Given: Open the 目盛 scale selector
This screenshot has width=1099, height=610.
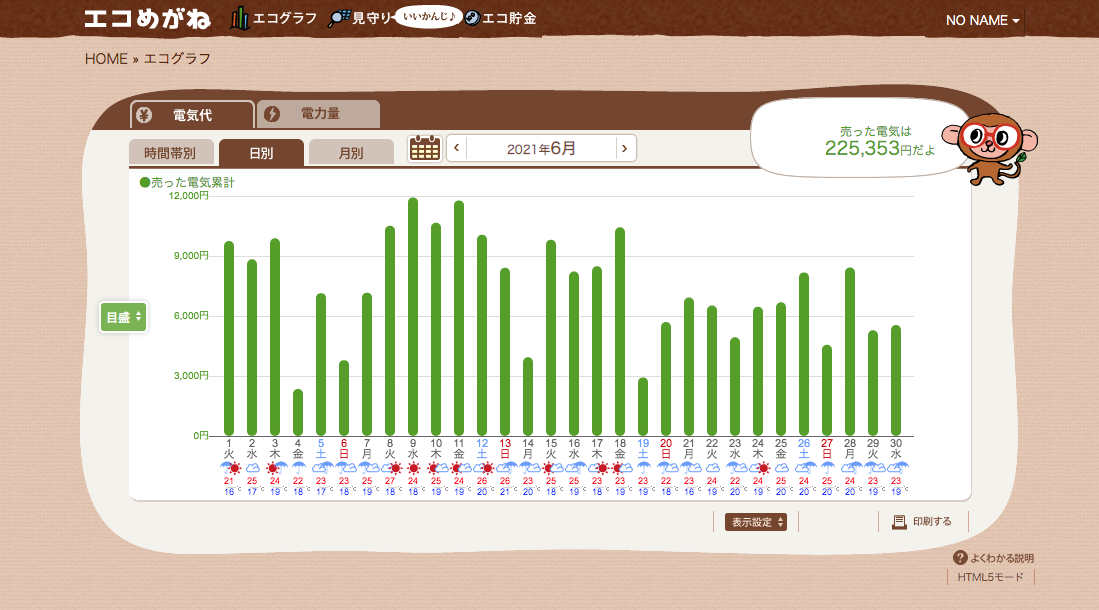Looking at the screenshot, I should point(123,317).
